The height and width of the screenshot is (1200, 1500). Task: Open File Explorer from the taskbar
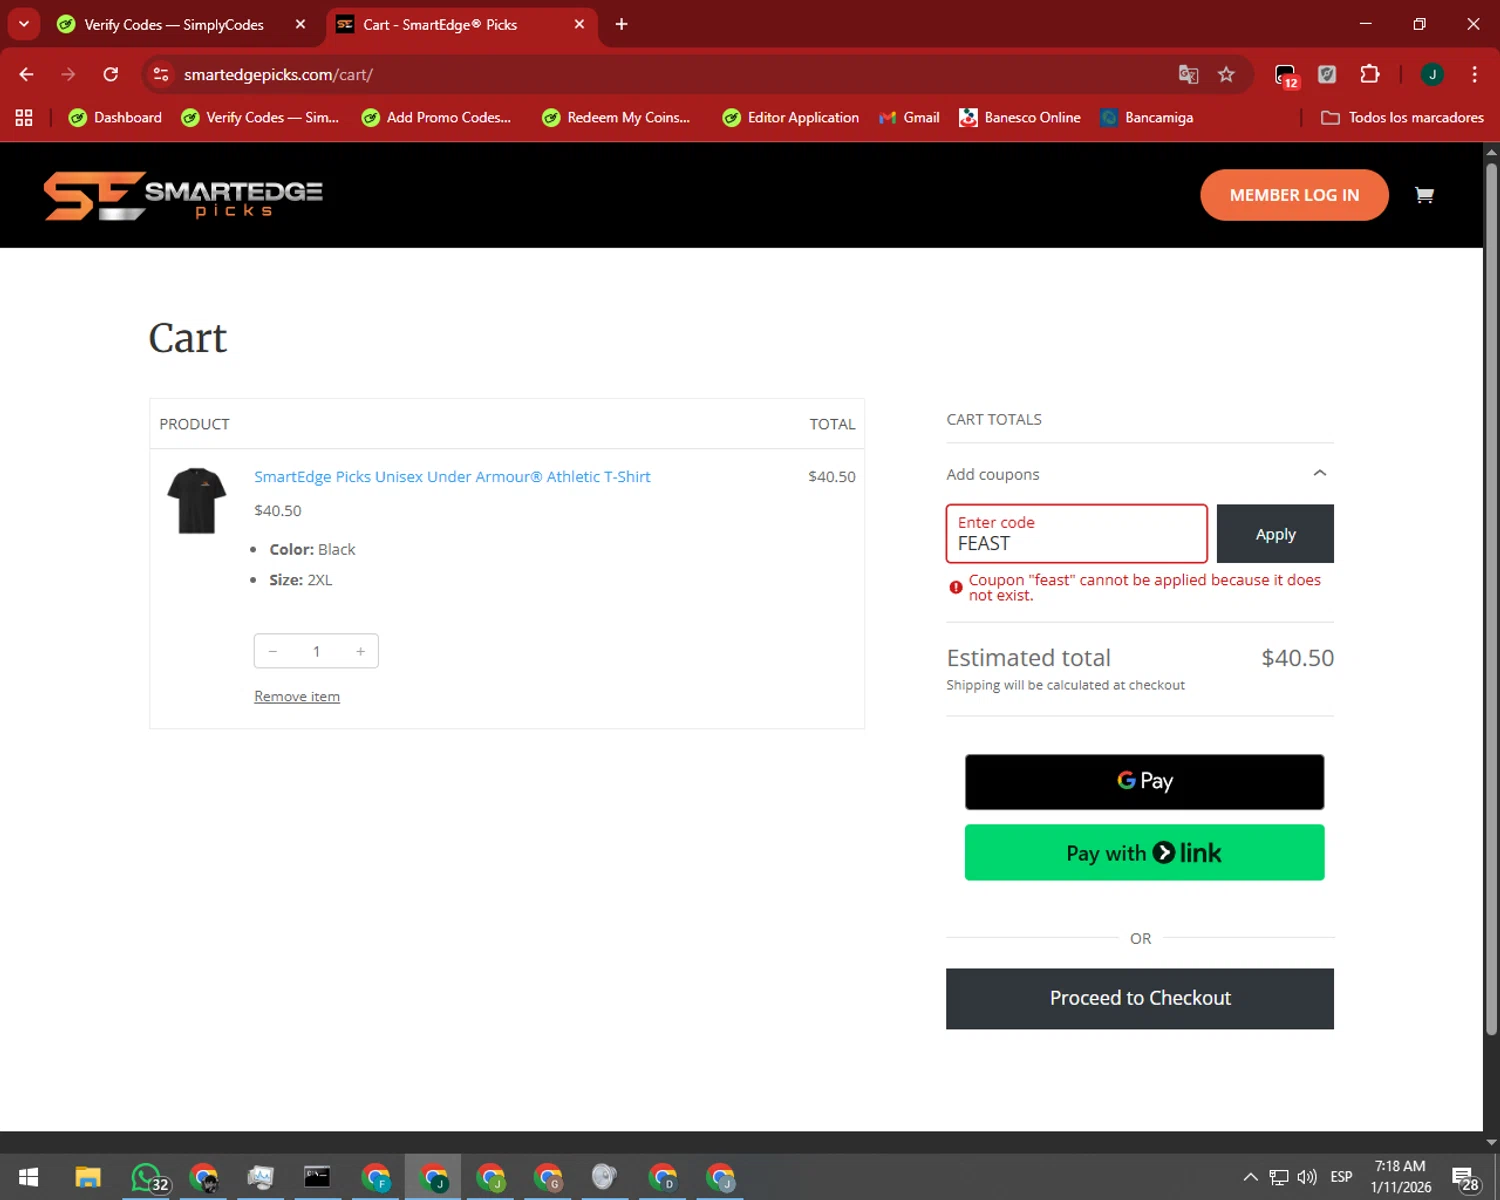pos(88,1177)
